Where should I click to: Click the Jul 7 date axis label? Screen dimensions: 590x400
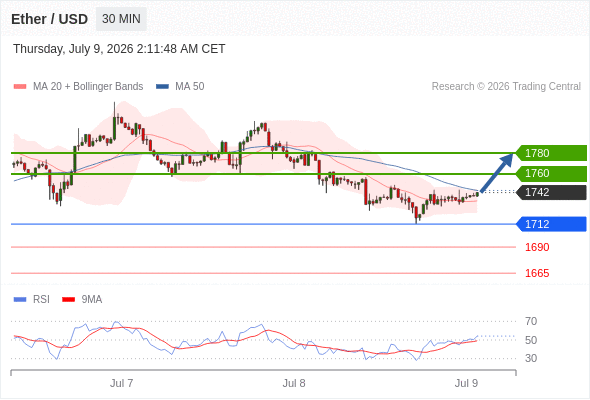pos(121,383)
